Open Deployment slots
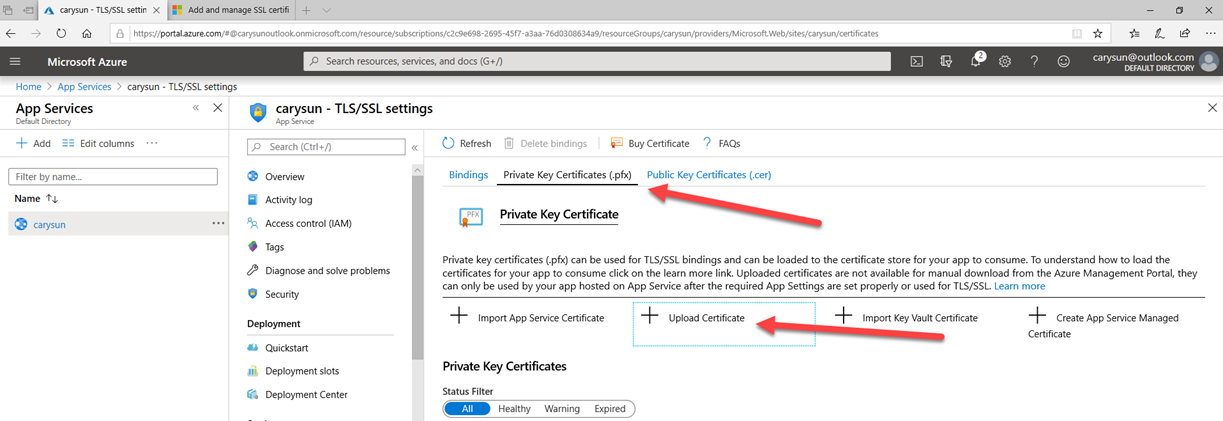 tap(302, 371)
